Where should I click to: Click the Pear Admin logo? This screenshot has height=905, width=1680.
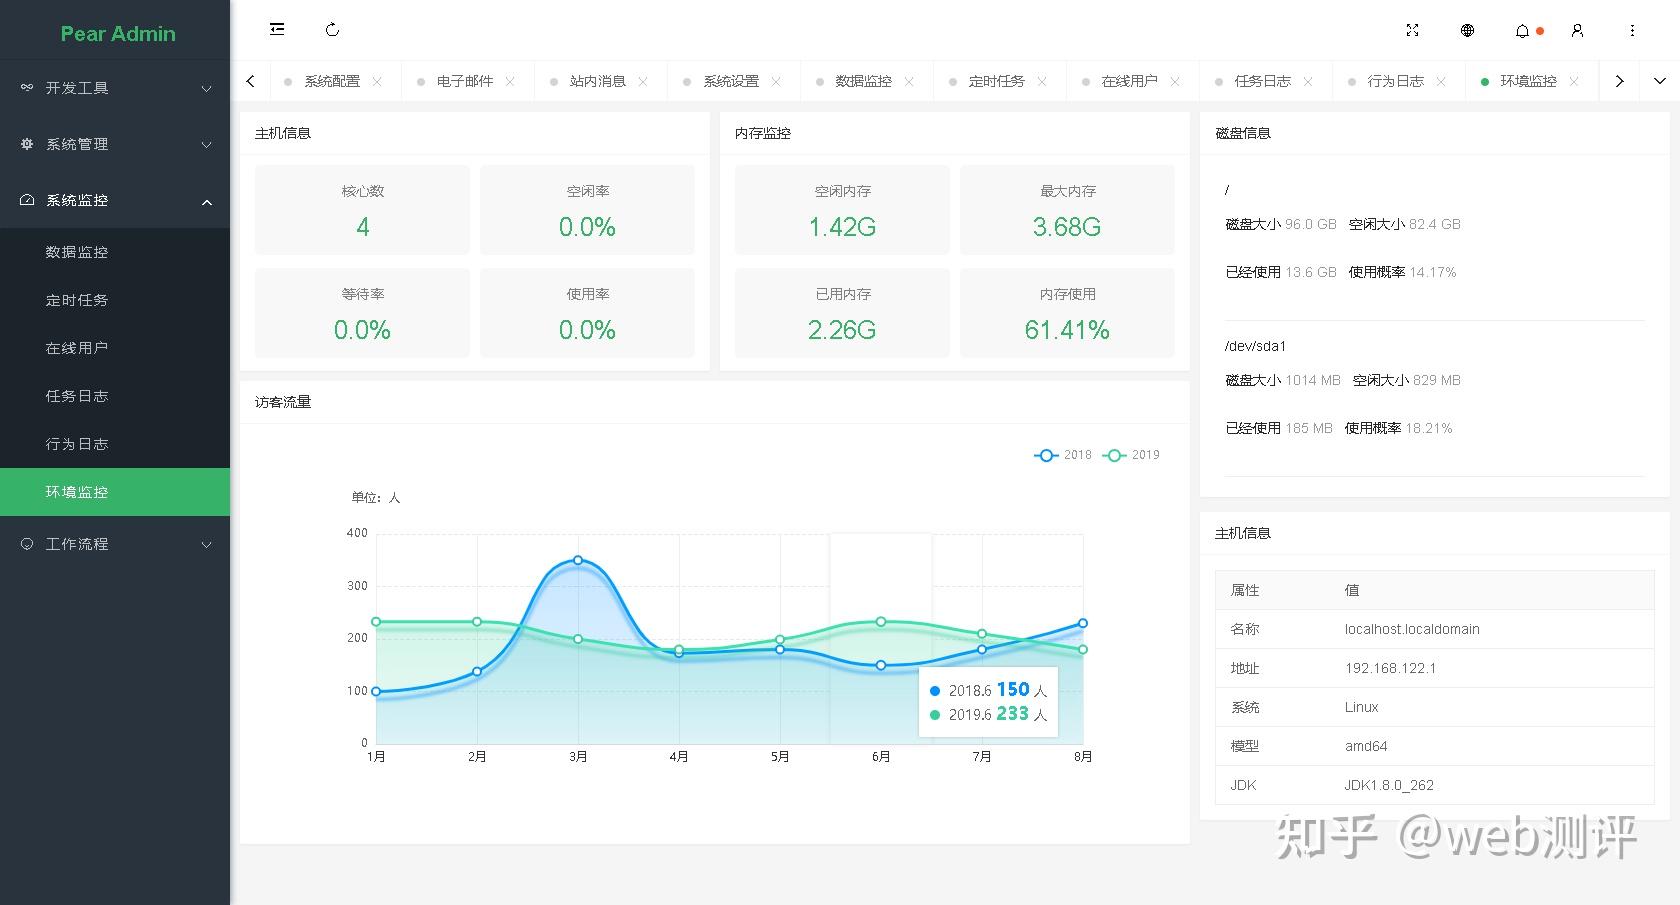(x=118, y=33)
